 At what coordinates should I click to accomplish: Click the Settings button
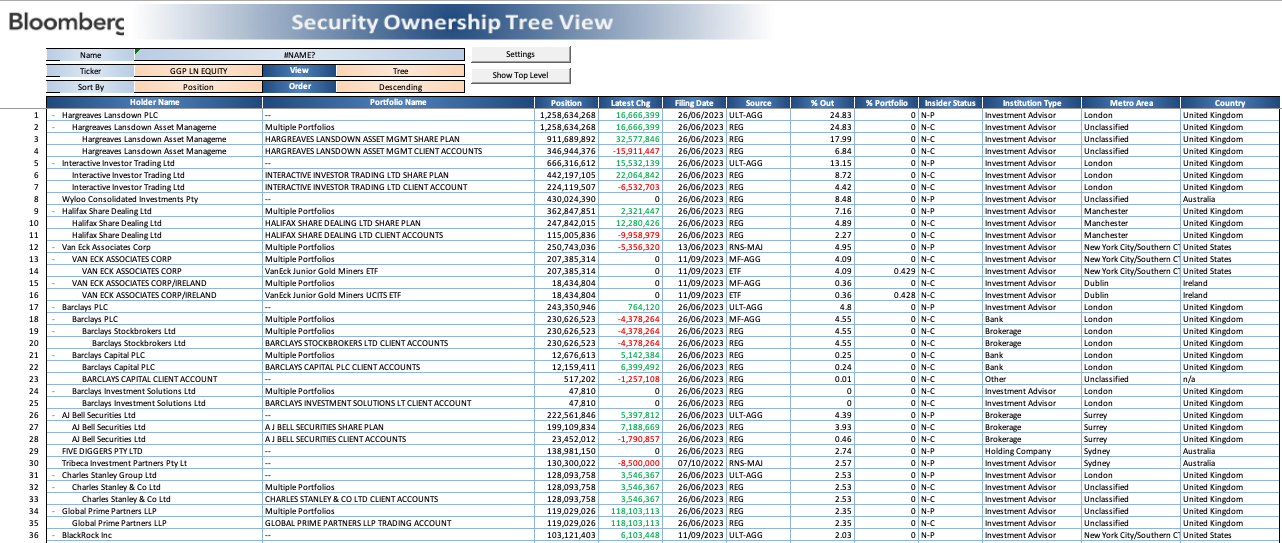520,54
